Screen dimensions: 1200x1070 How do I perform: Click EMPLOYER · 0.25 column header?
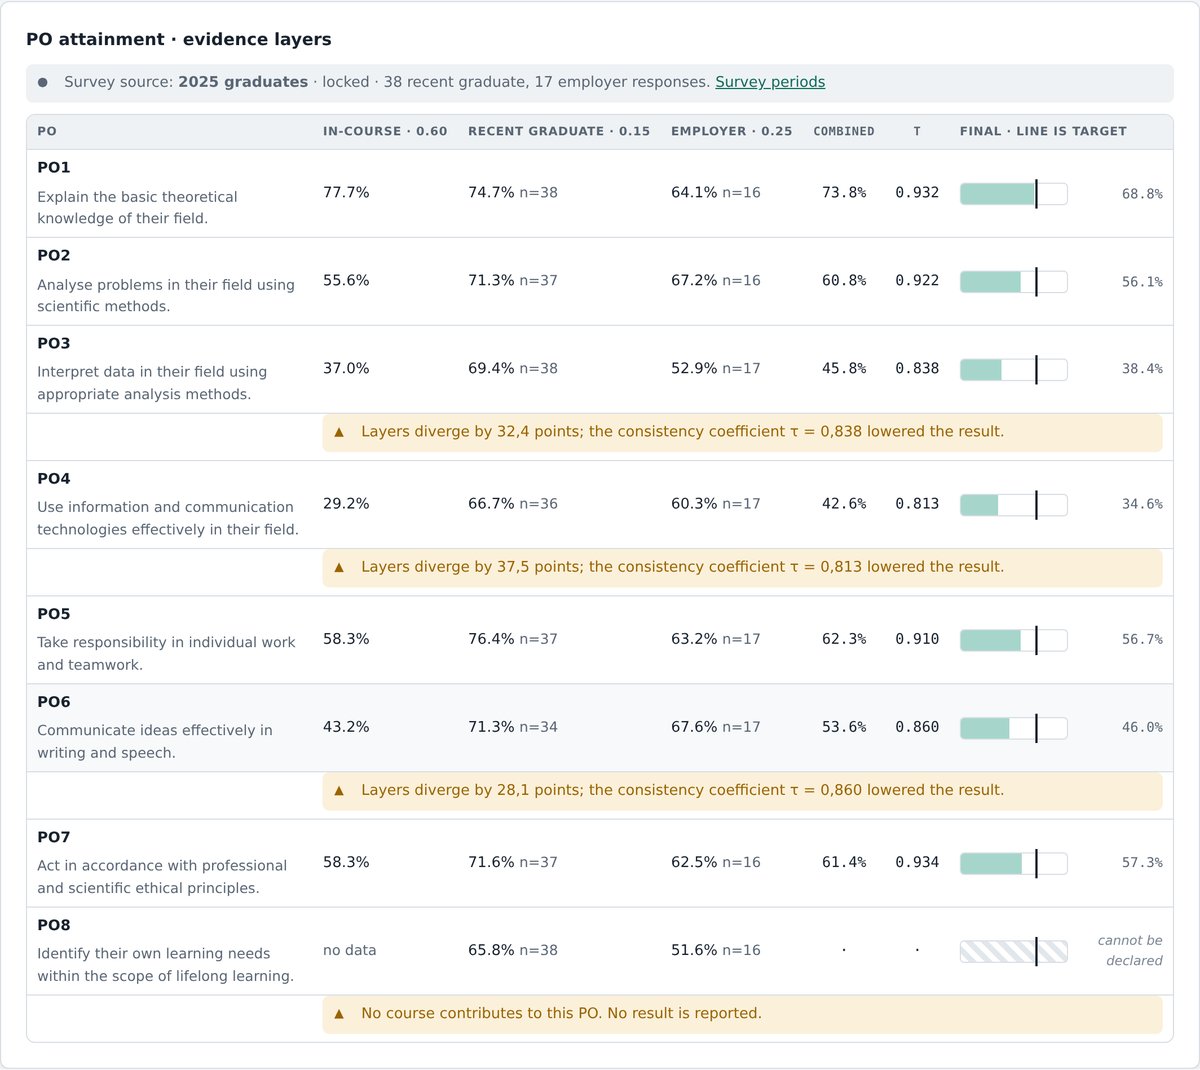(x=732, y=131)
